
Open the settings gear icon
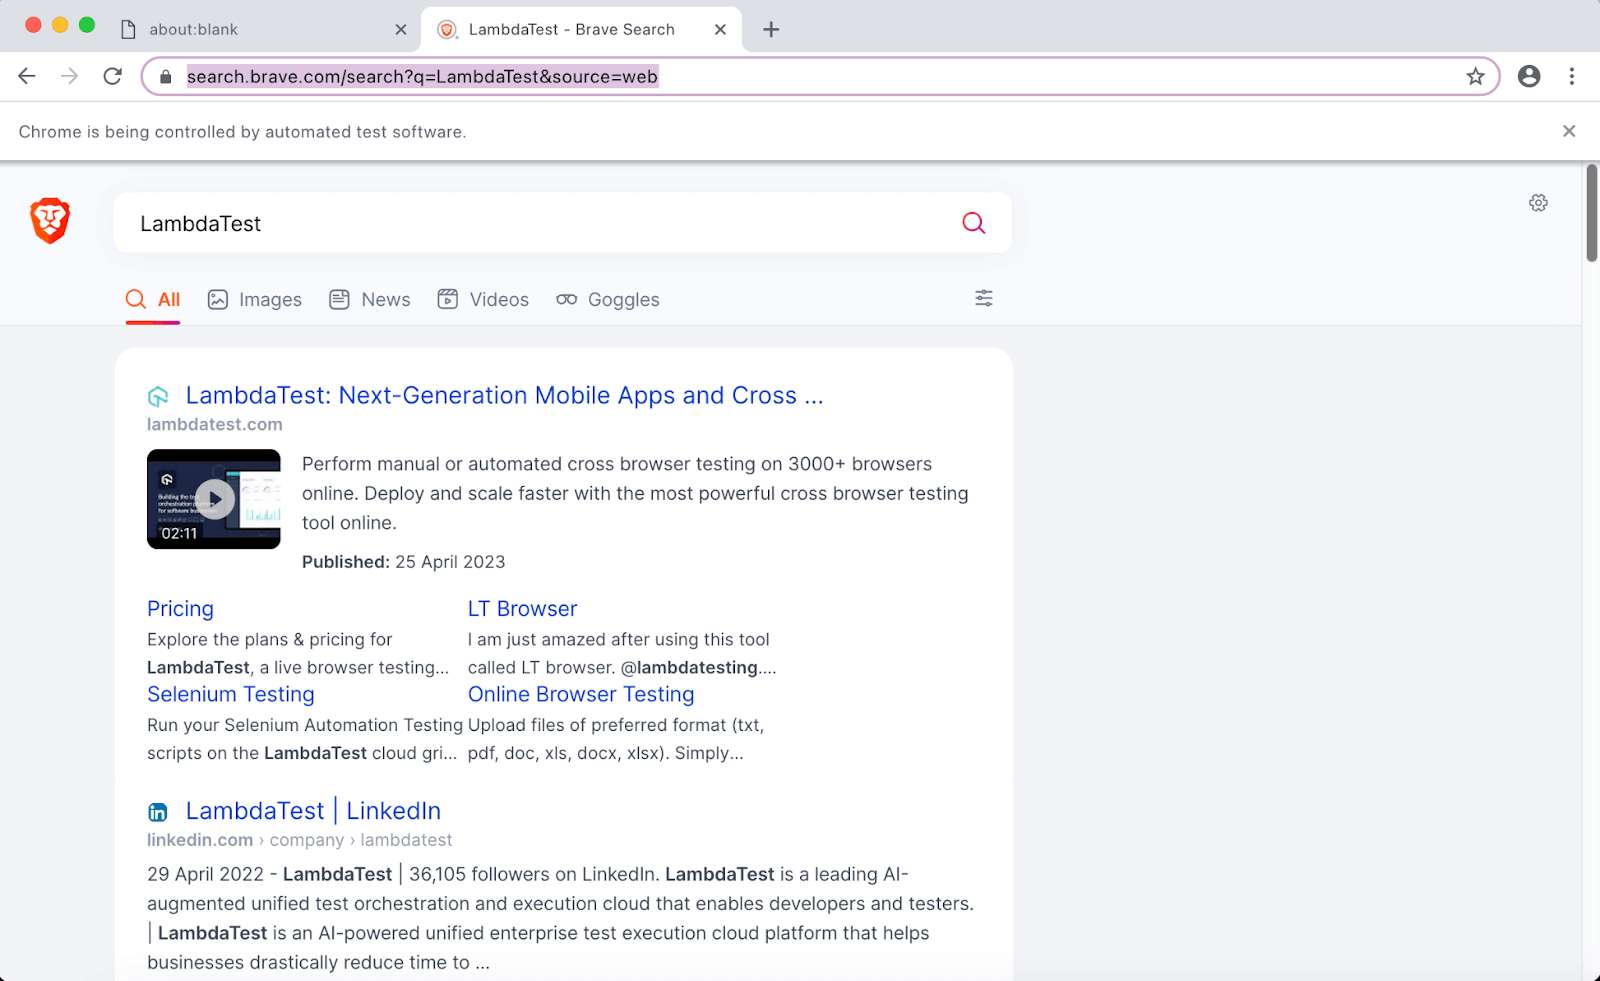click(x=1538, y=203)
